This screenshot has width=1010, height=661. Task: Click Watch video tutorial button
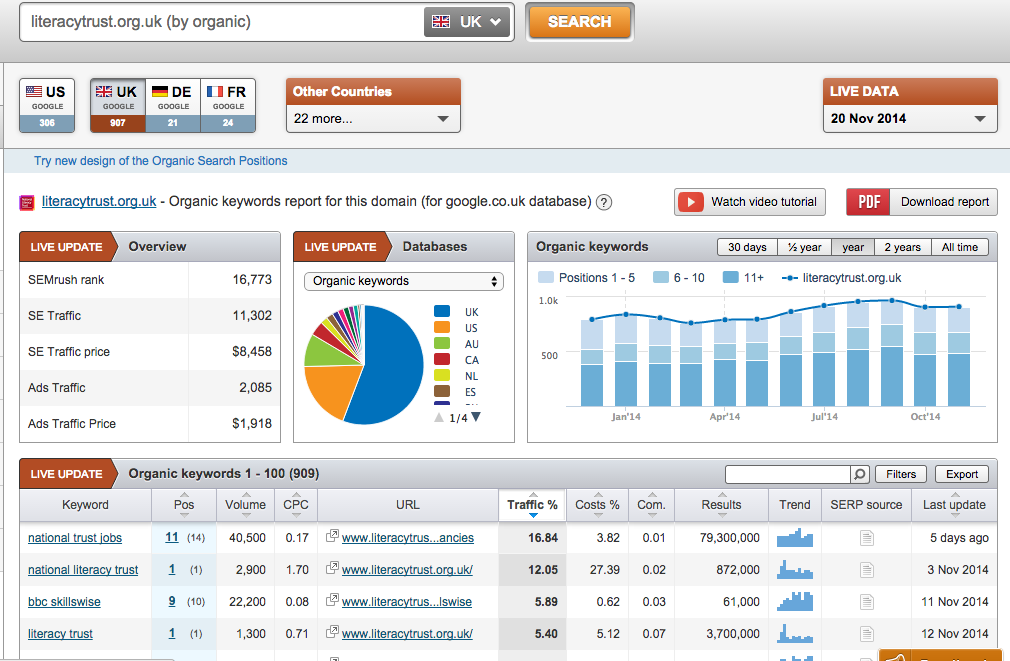750,202
